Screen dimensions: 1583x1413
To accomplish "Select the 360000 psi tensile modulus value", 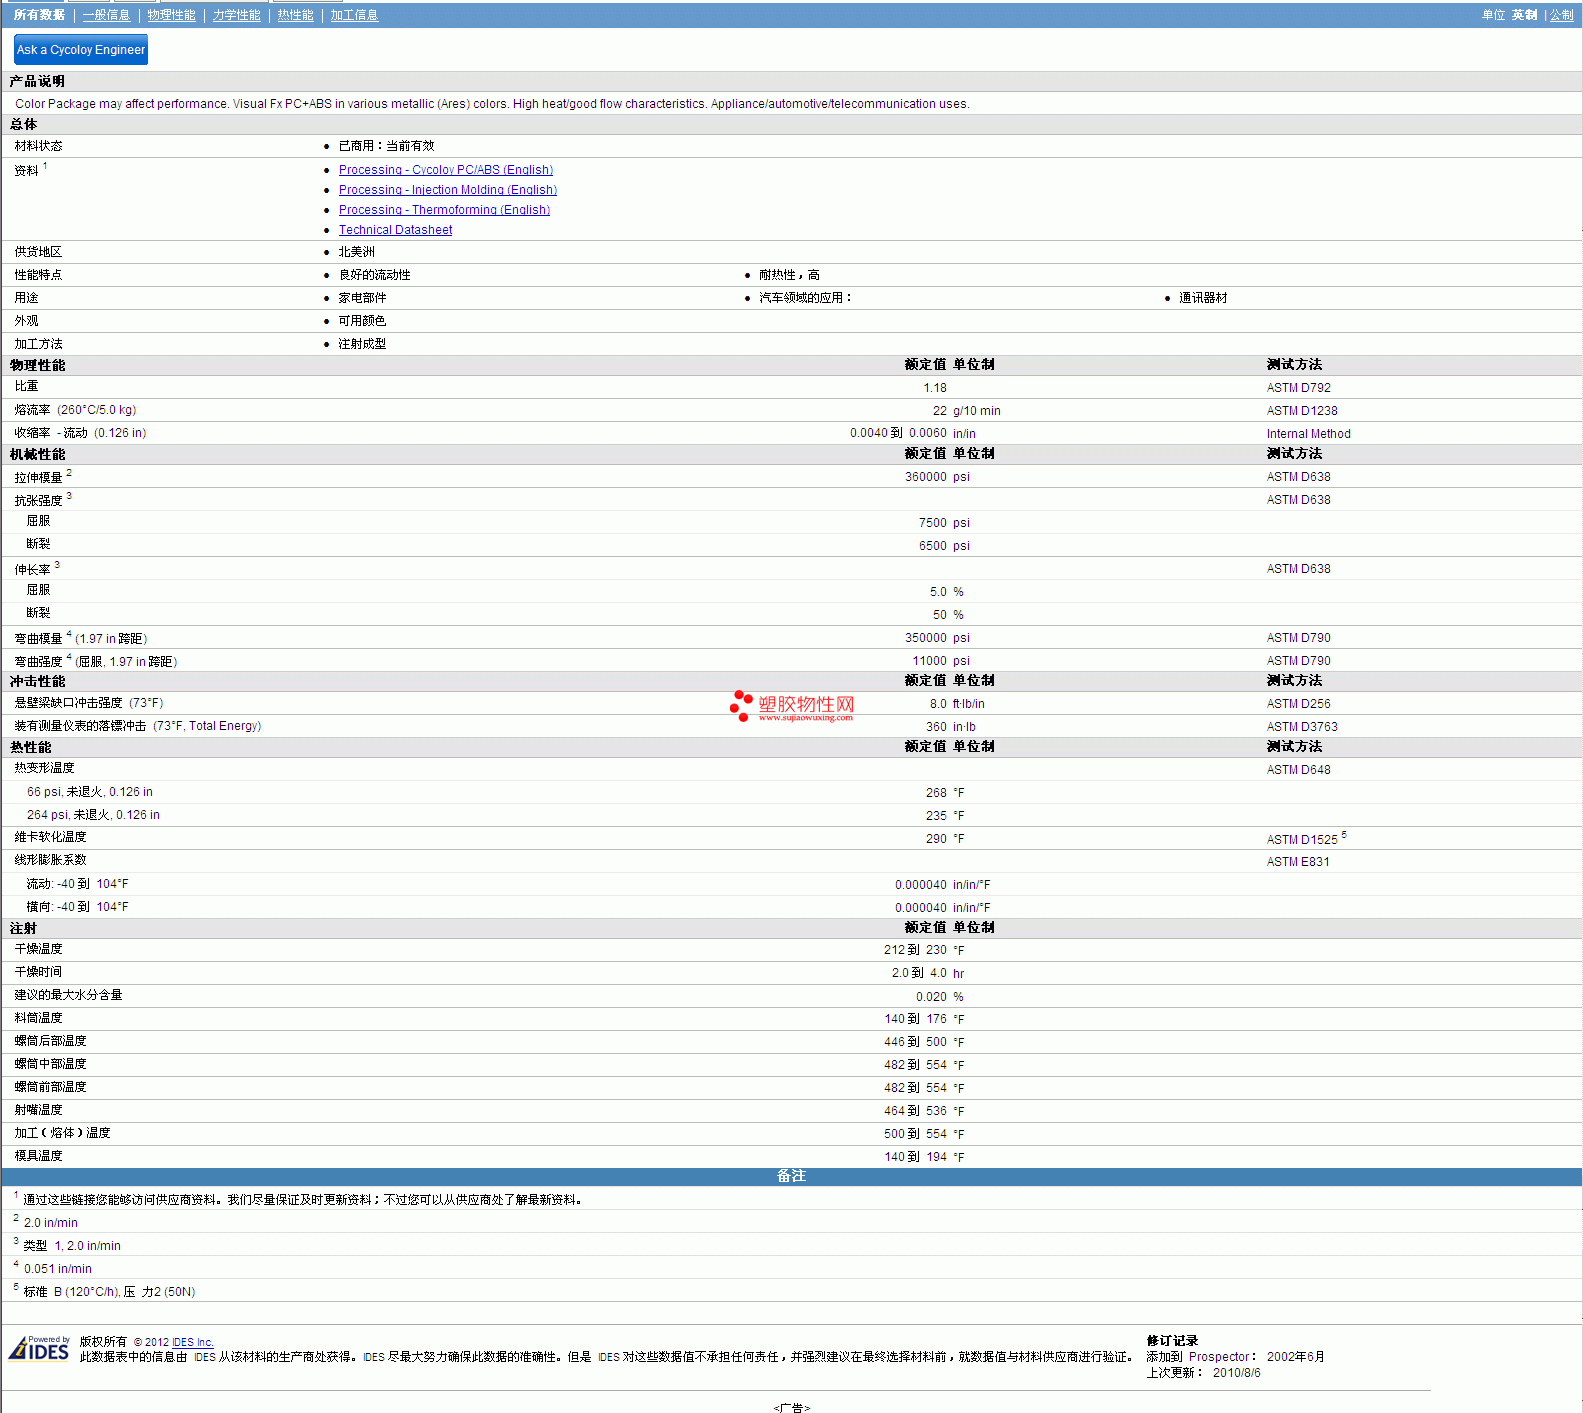I will tap(937, 477).
